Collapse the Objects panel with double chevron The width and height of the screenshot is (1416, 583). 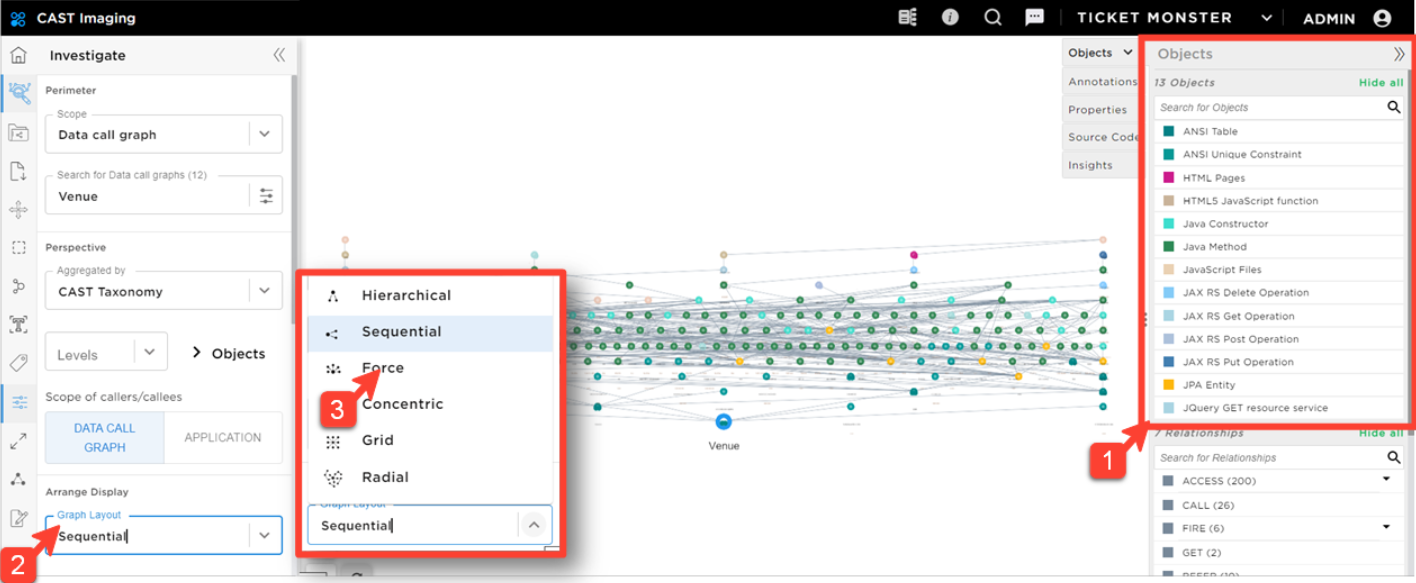(x=1399, y=54)
